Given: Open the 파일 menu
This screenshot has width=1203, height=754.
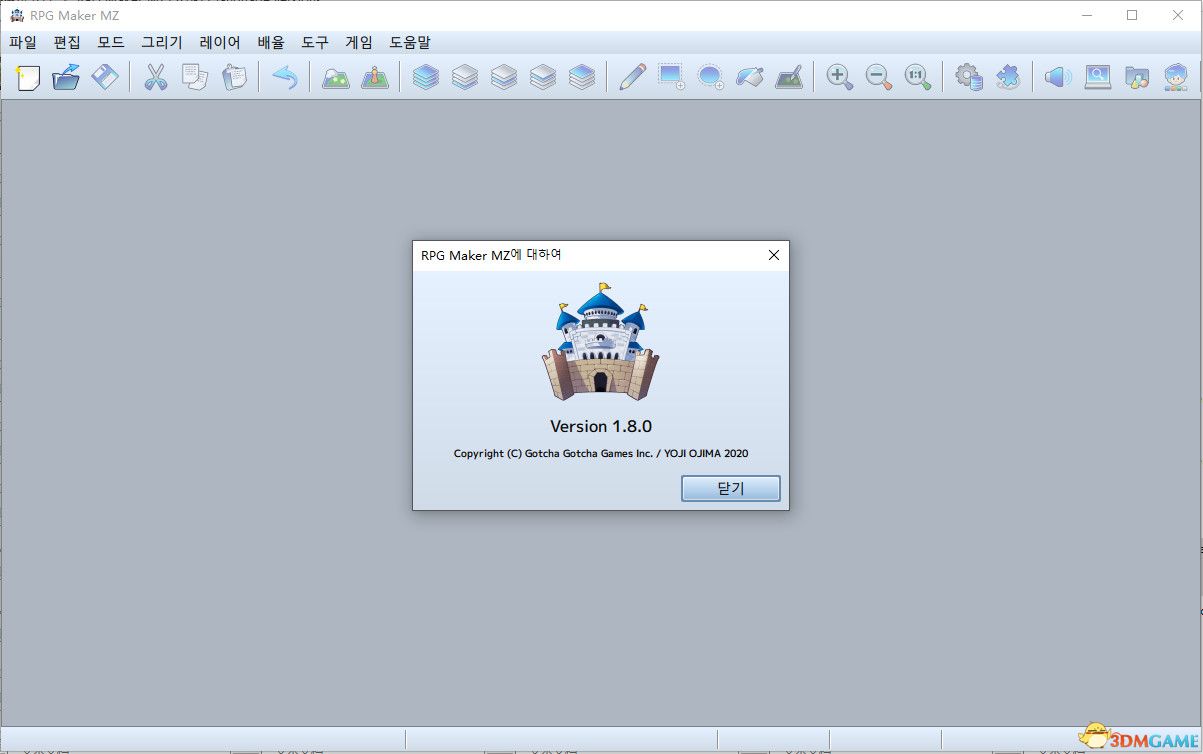Looking at the screenshot, I should click(x=23, y=42).
